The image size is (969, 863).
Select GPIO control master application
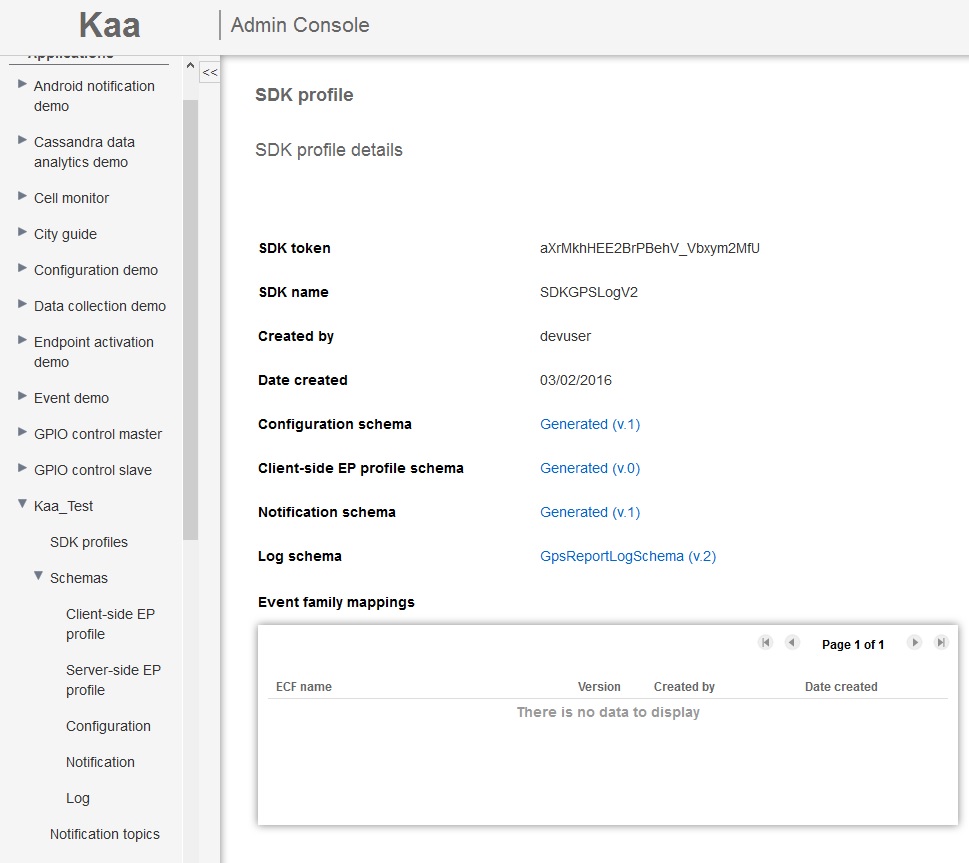(98, 434)
